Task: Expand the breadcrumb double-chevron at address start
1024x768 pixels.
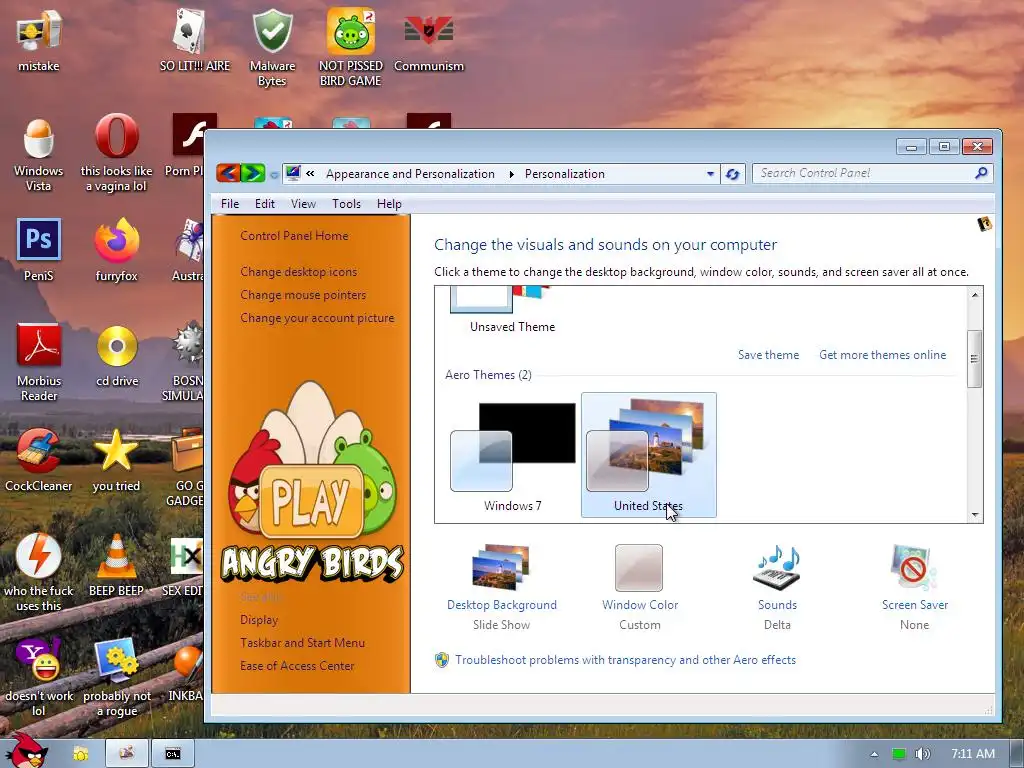Action: [310, 174]
